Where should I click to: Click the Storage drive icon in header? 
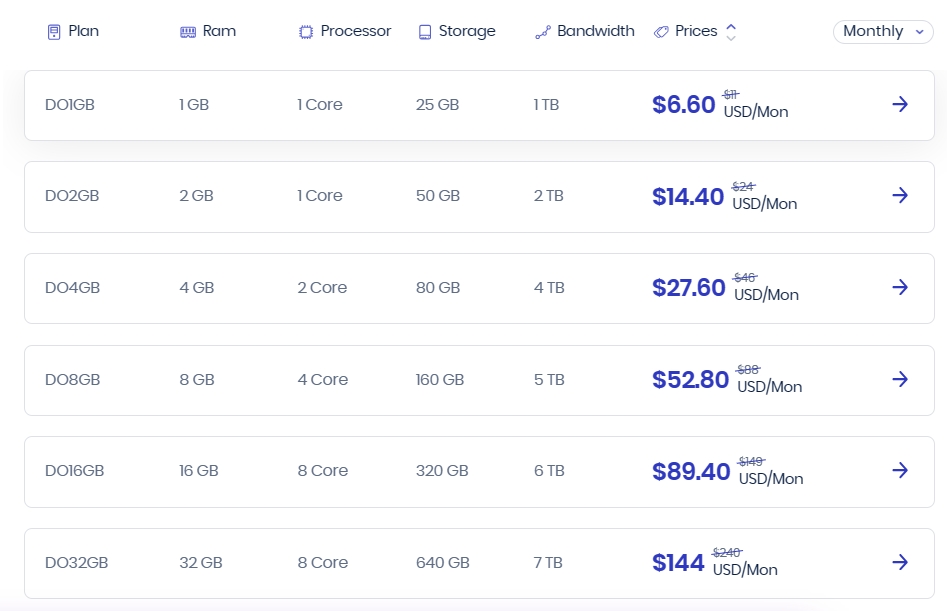pos(425,32)
